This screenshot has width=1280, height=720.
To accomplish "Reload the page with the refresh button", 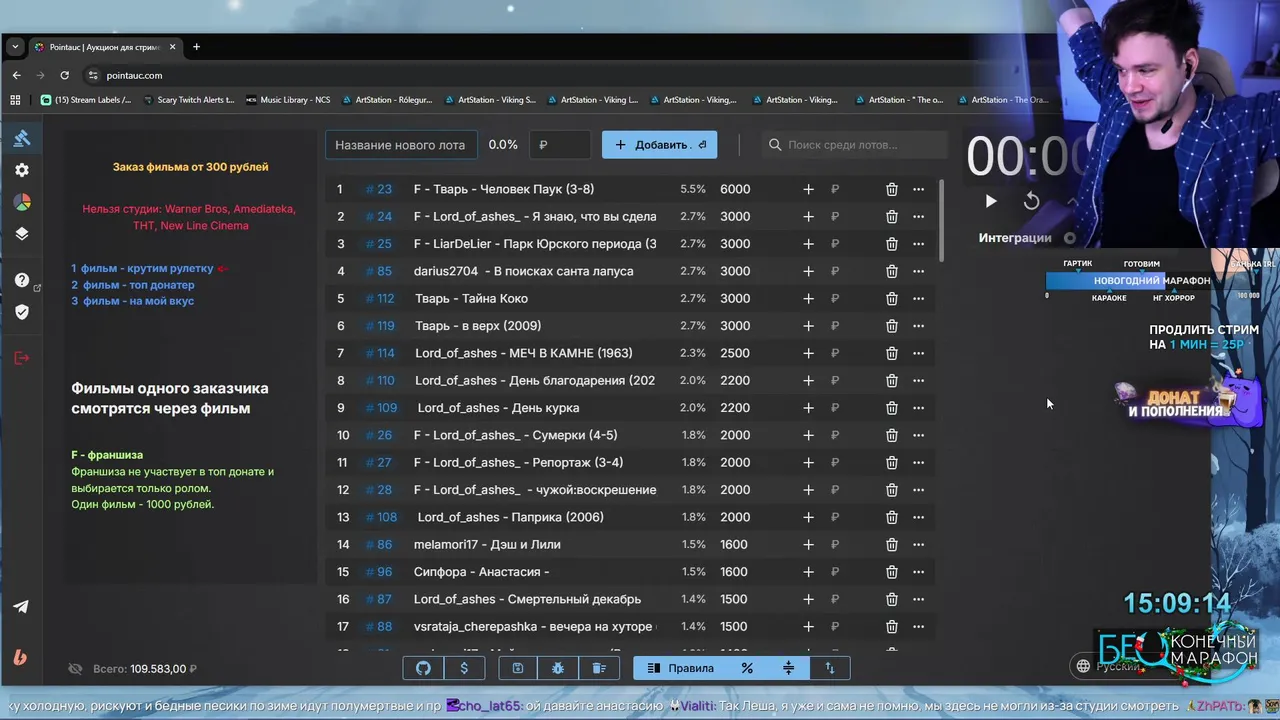I will [x=64, y=75].
